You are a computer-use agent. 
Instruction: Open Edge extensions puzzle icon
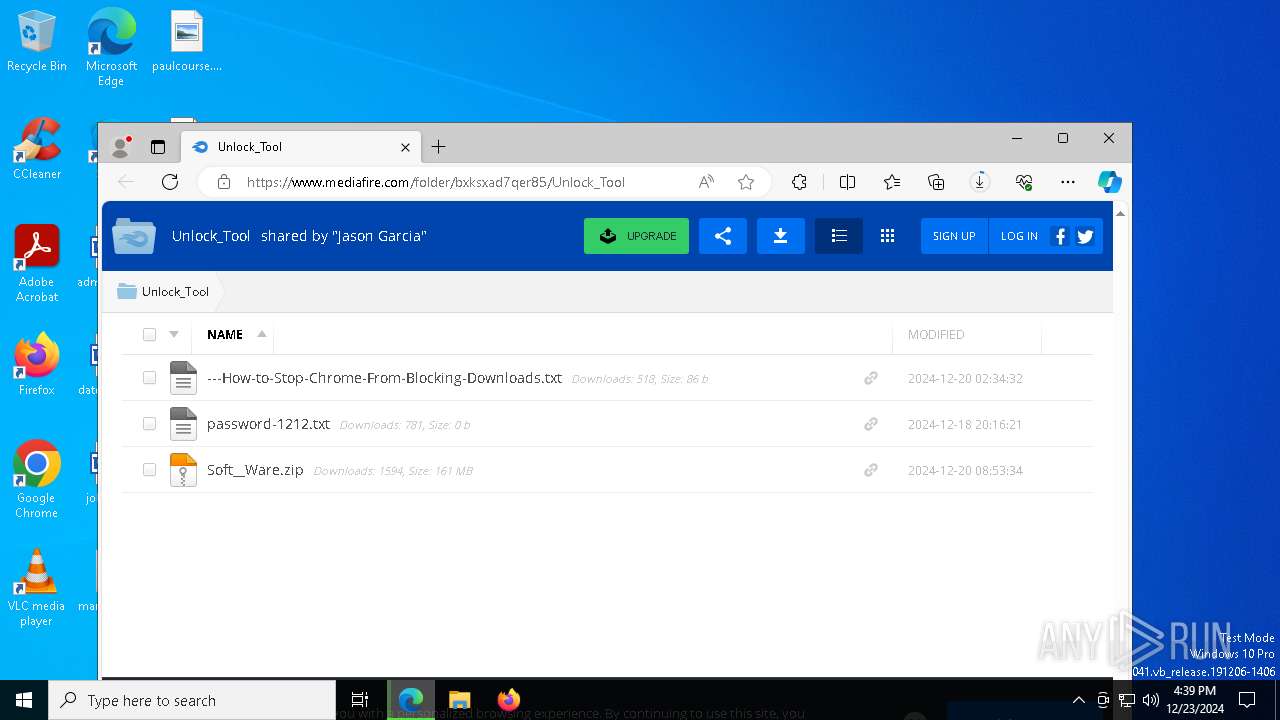799,182
